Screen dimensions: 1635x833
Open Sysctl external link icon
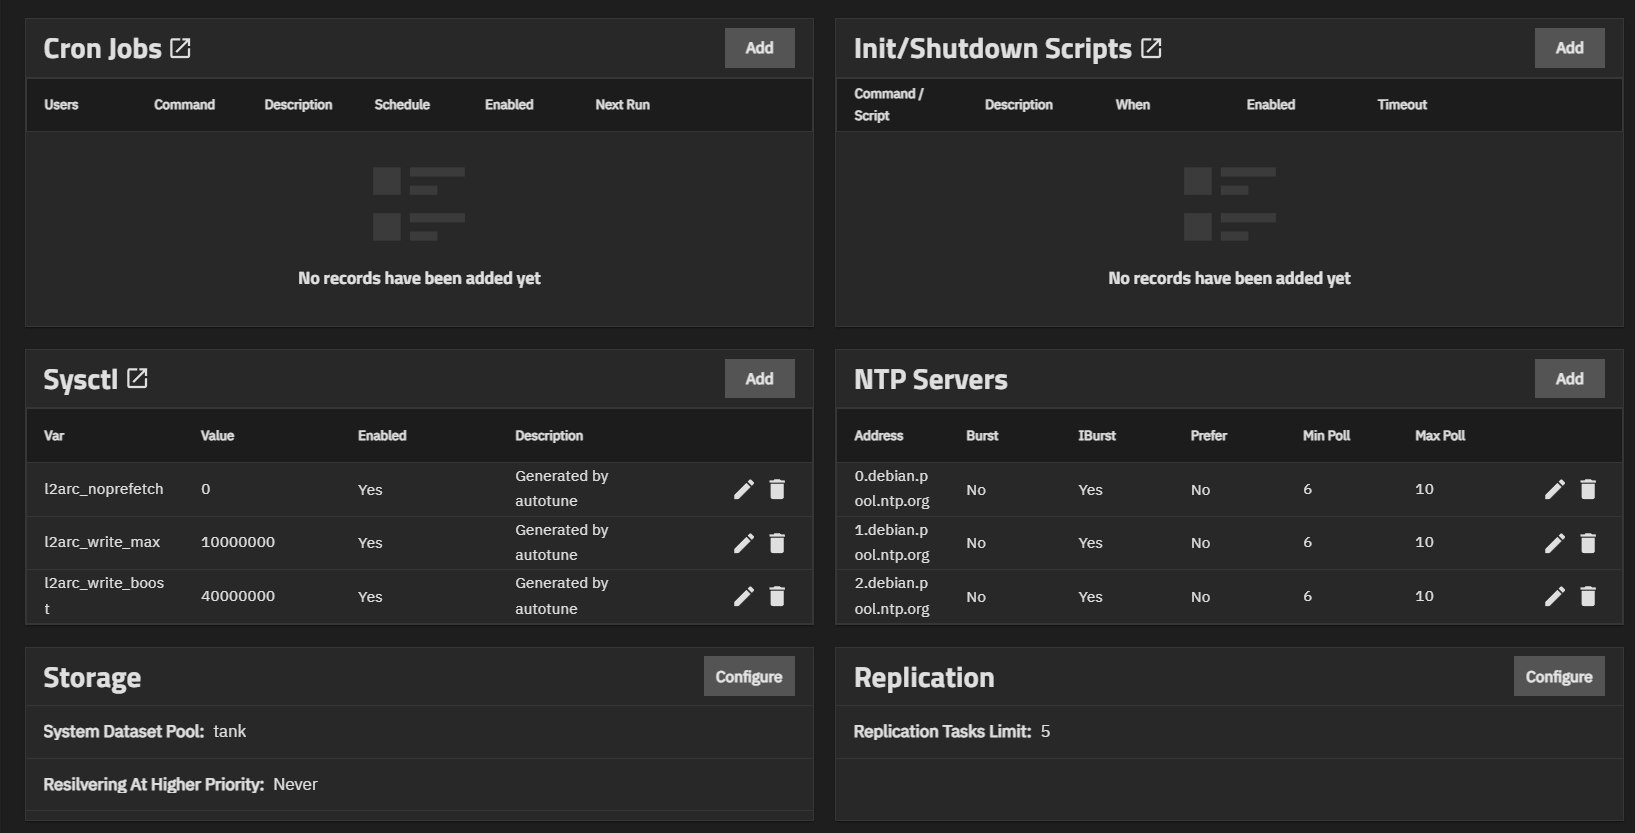tap(137, 379)
